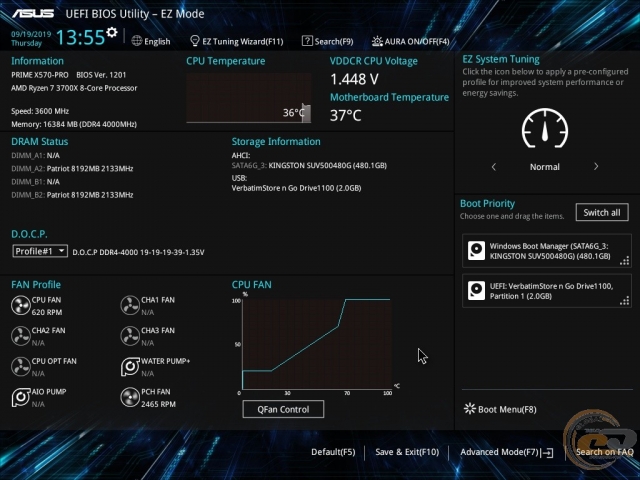Click 37°C motherboard temperature value
The width and height of the screenshot is (640, 480).
point(346,116)
